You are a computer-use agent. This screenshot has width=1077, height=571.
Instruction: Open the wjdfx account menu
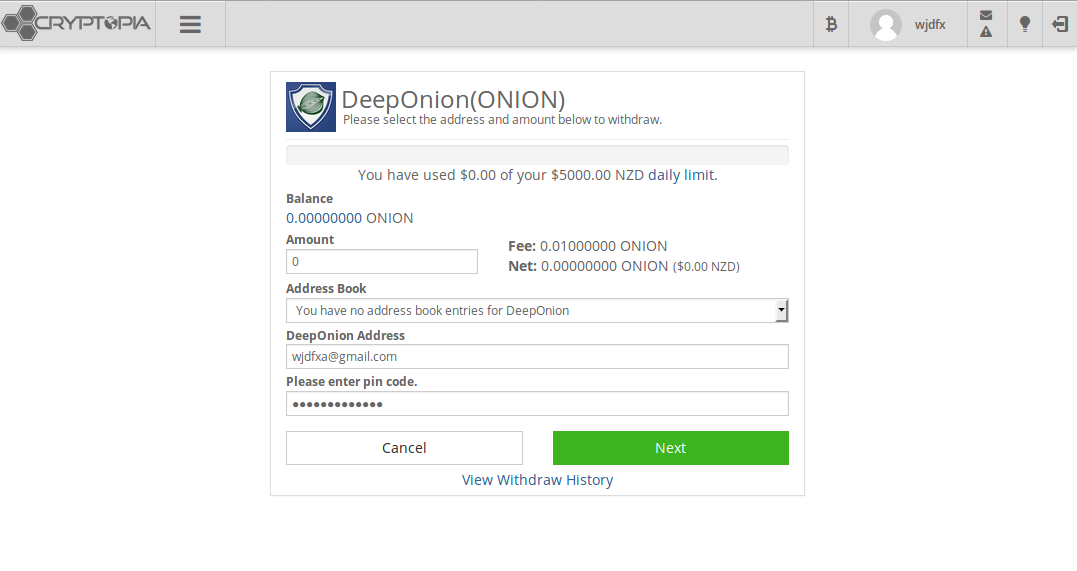tap(930, 25)
